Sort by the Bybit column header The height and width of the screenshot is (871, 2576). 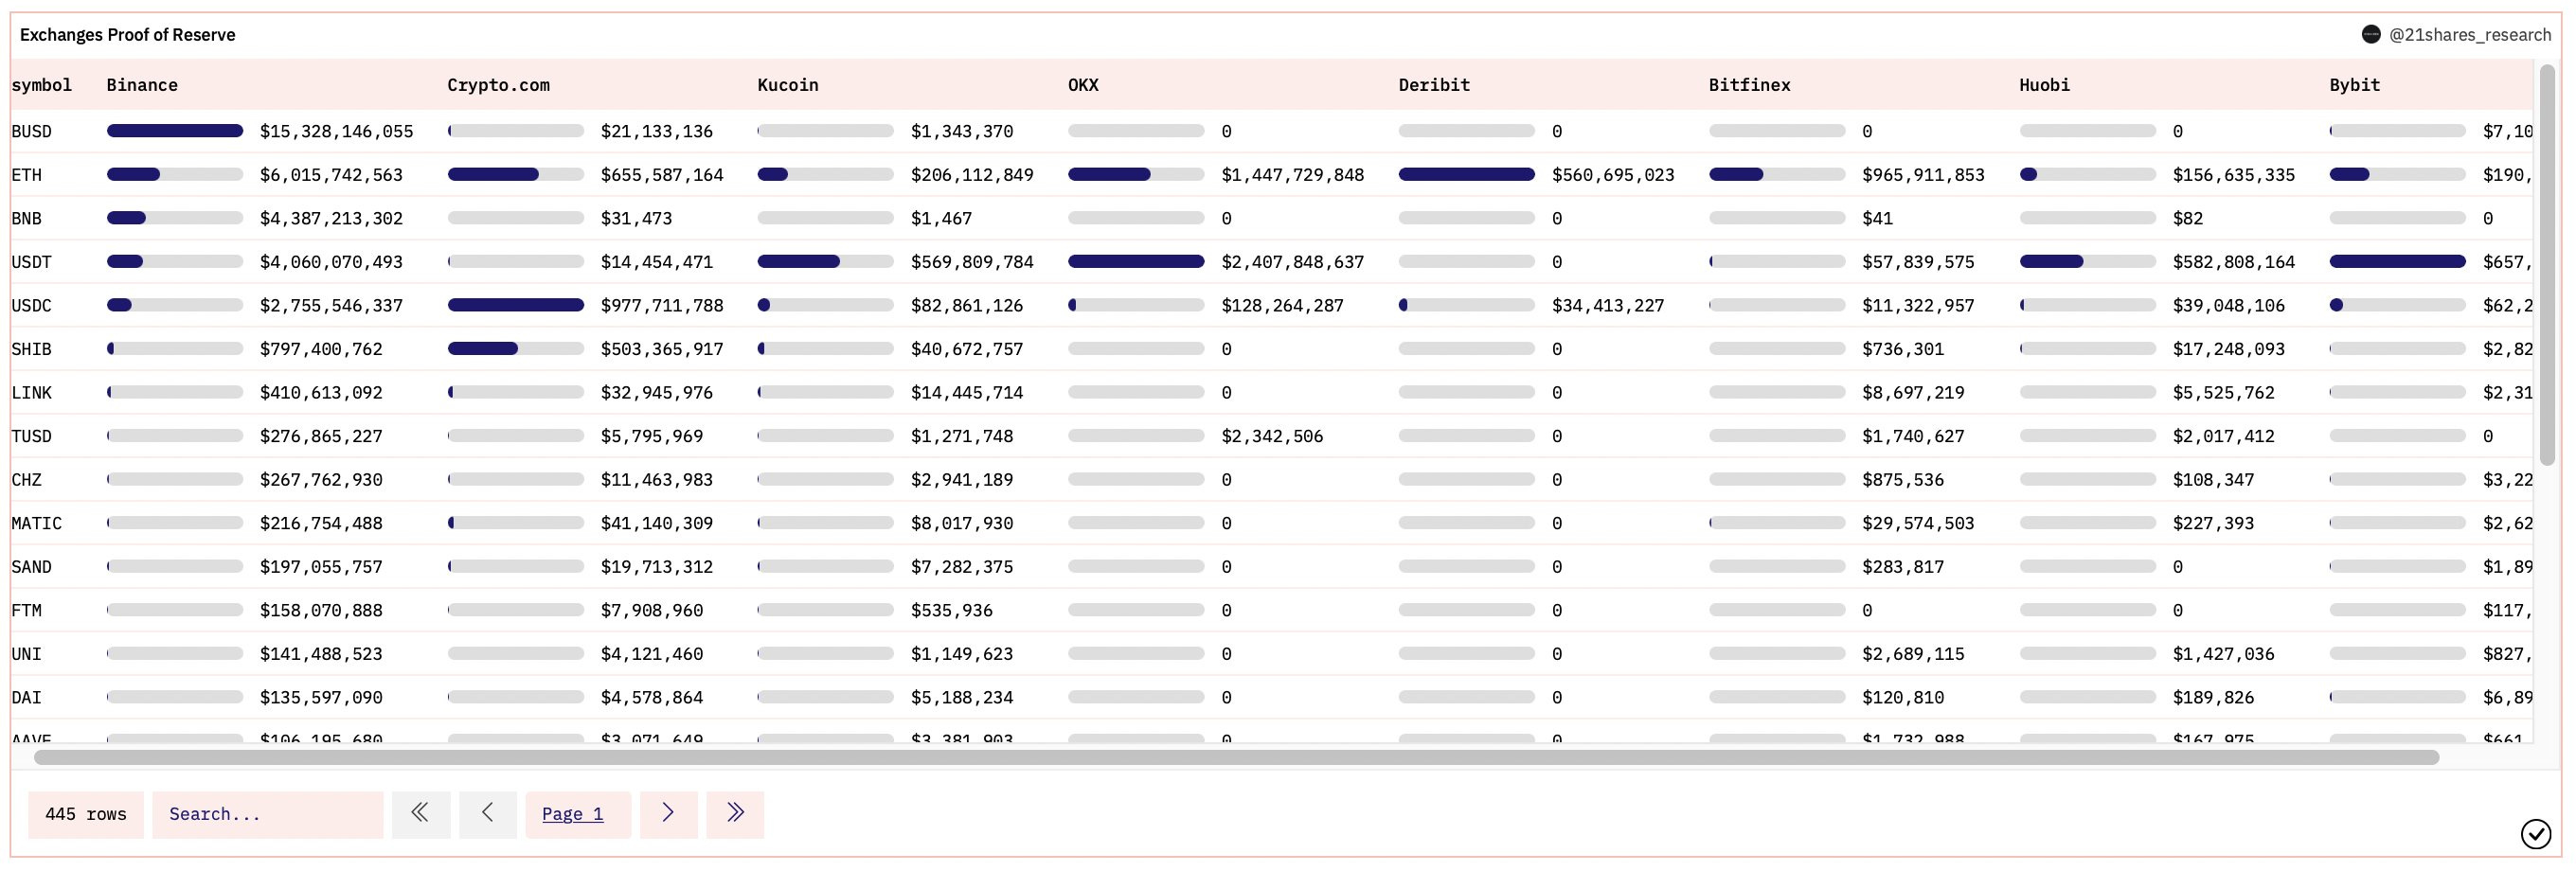[x=2354, y=85]
